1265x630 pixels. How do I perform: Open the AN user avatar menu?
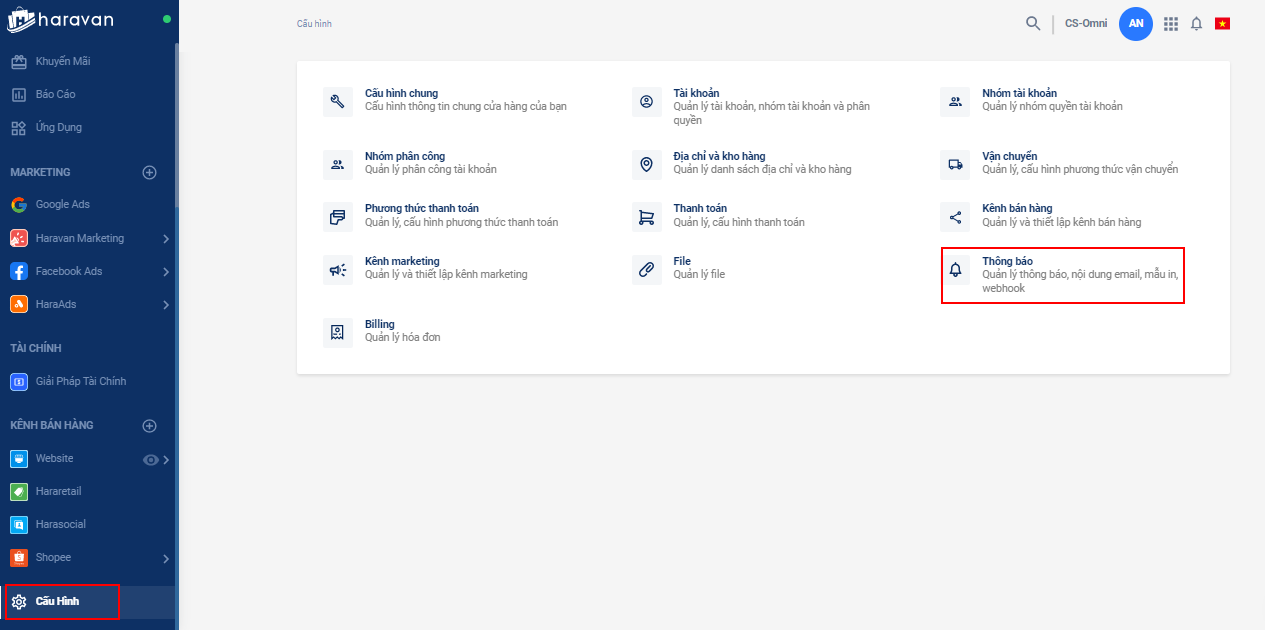click(1136, 23)
